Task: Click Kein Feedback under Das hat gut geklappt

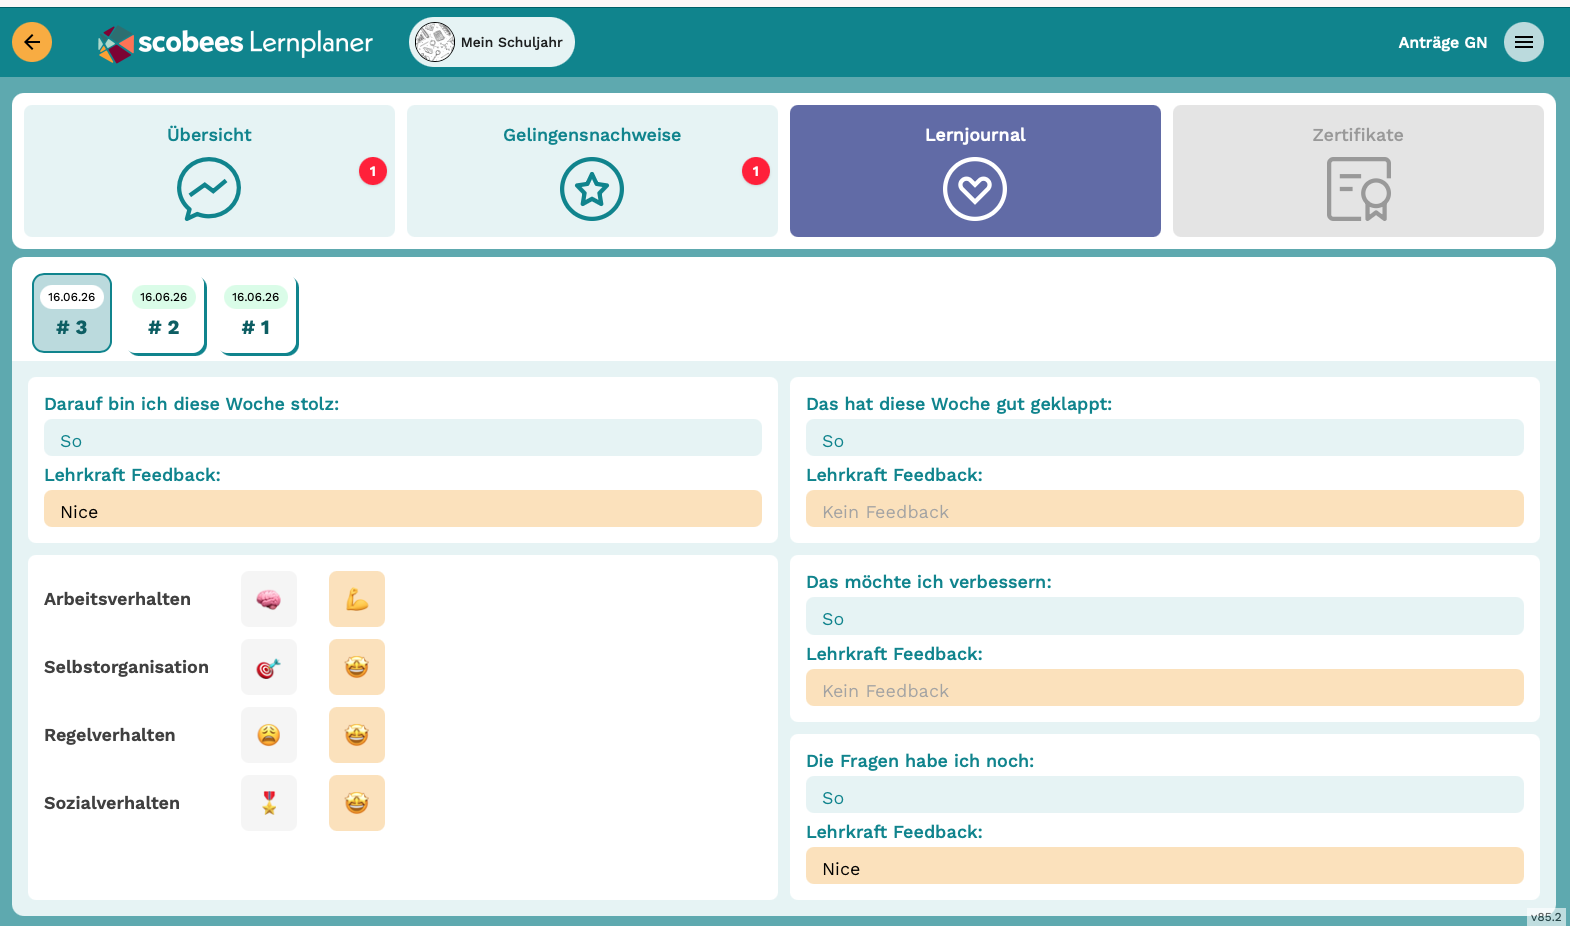Action: coord(1165,509)
